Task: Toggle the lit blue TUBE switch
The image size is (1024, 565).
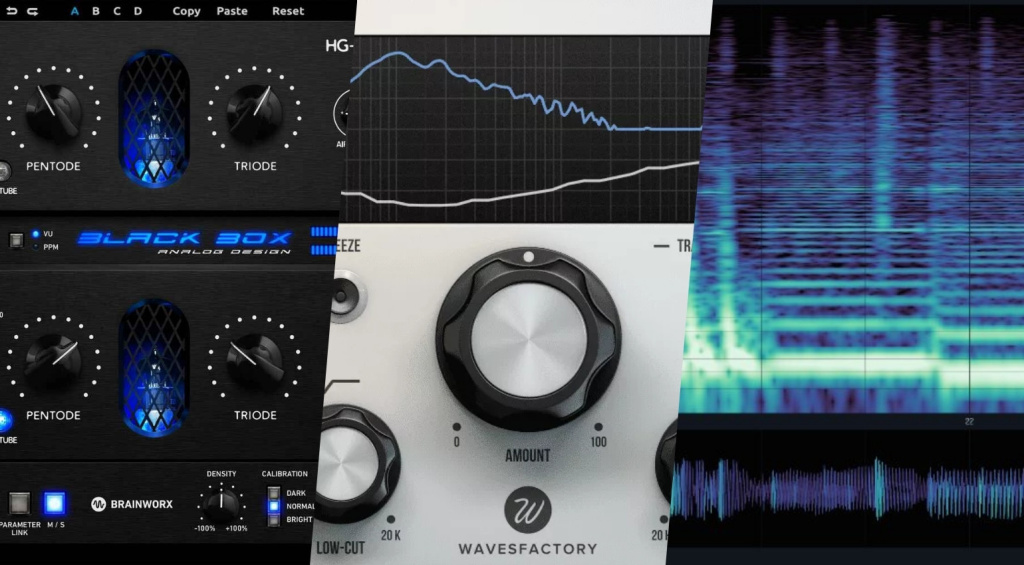Action: (x=4, y=420)
